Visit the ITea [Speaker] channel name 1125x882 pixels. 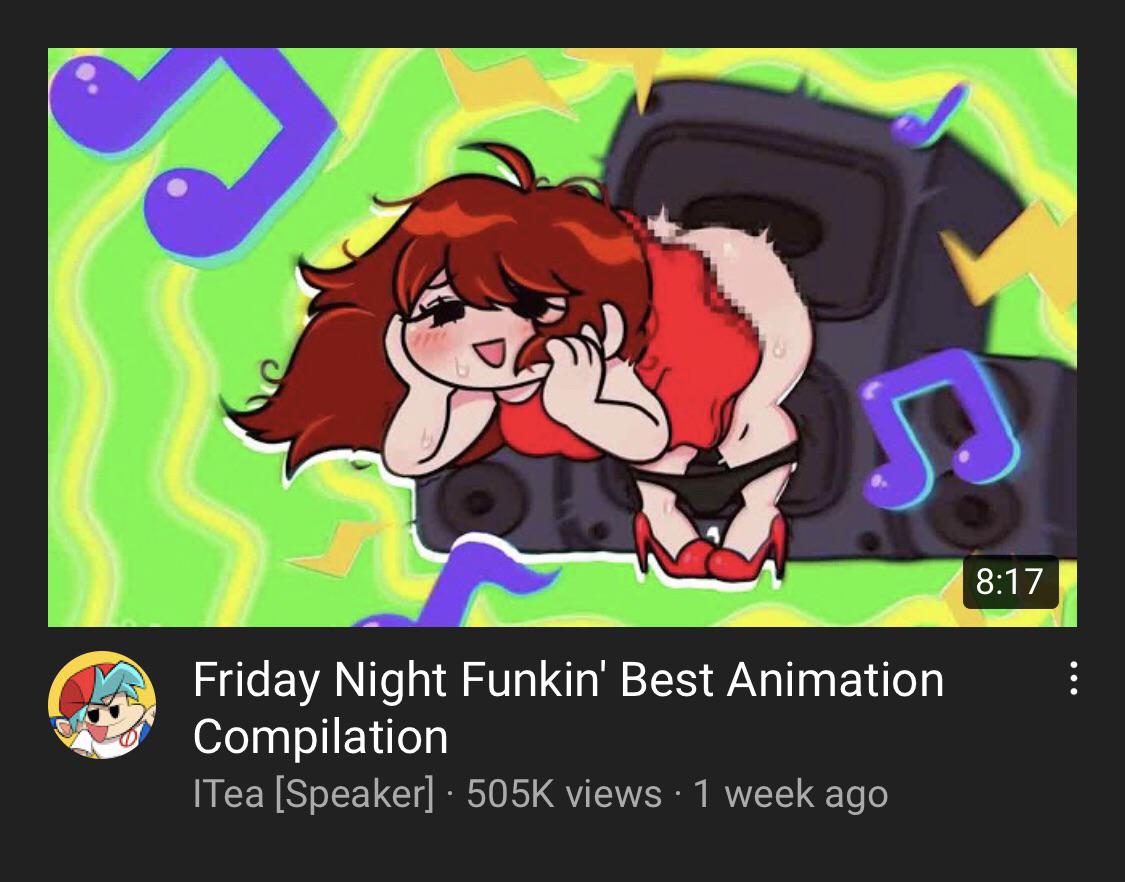314,794
